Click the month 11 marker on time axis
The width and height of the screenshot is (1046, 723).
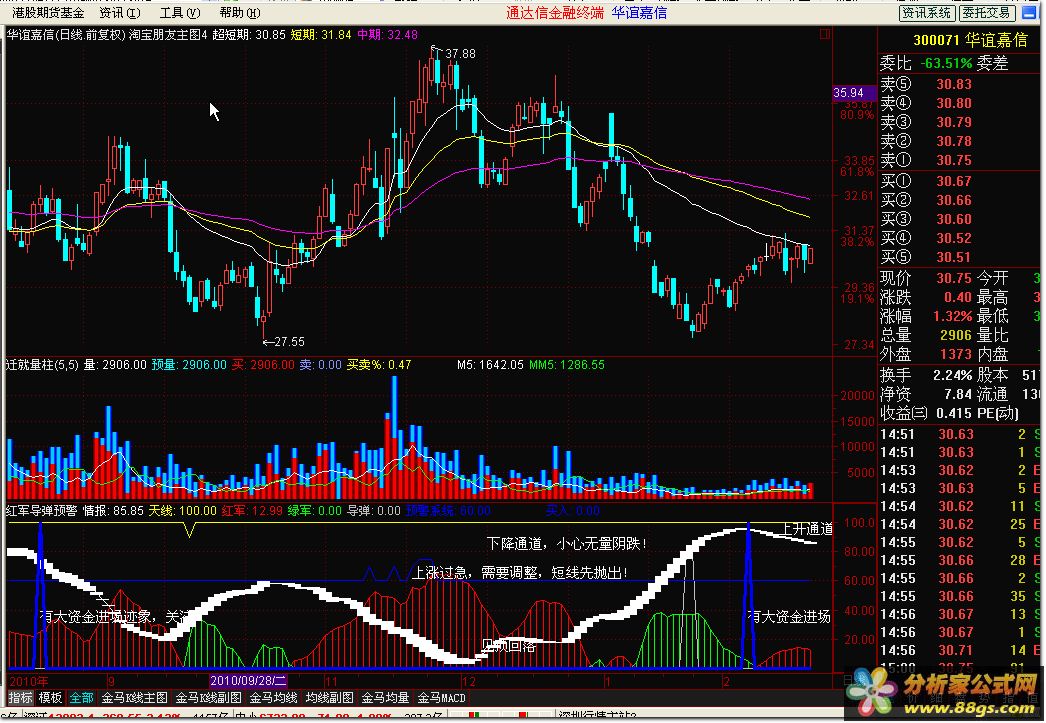tap(332, 681)
